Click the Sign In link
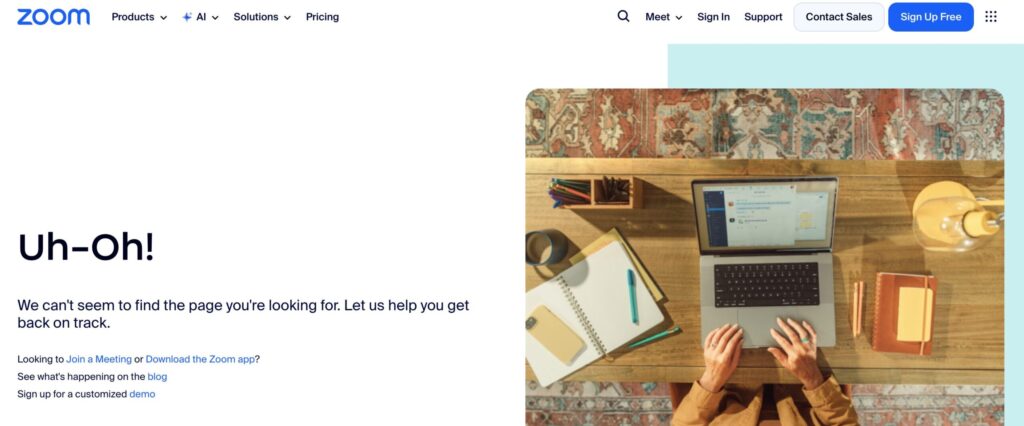Viewport: 1024px width, 426px height. point(713,17)
